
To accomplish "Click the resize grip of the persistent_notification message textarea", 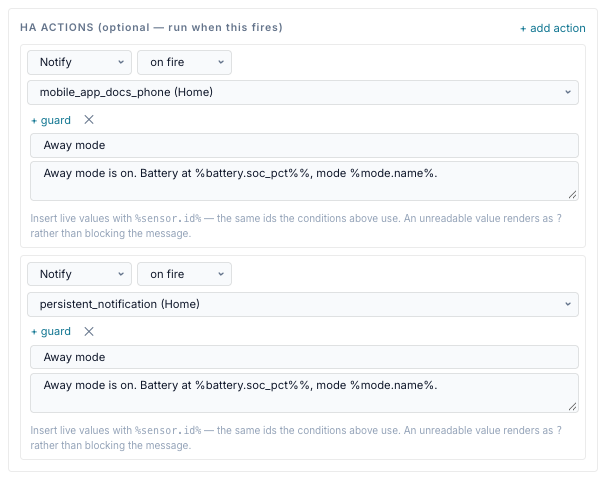I will (573, 407).
